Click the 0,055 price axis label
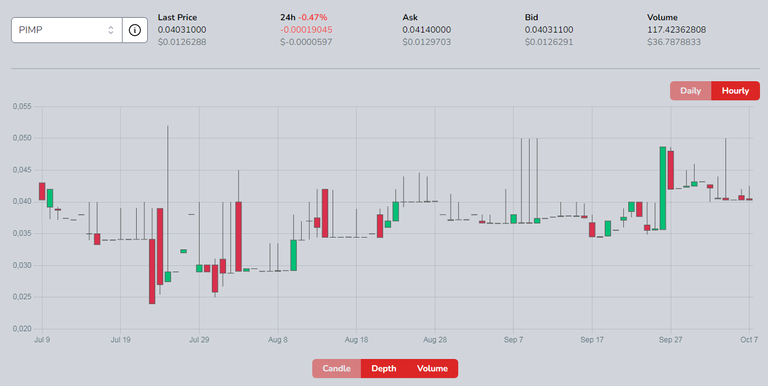 22,106
